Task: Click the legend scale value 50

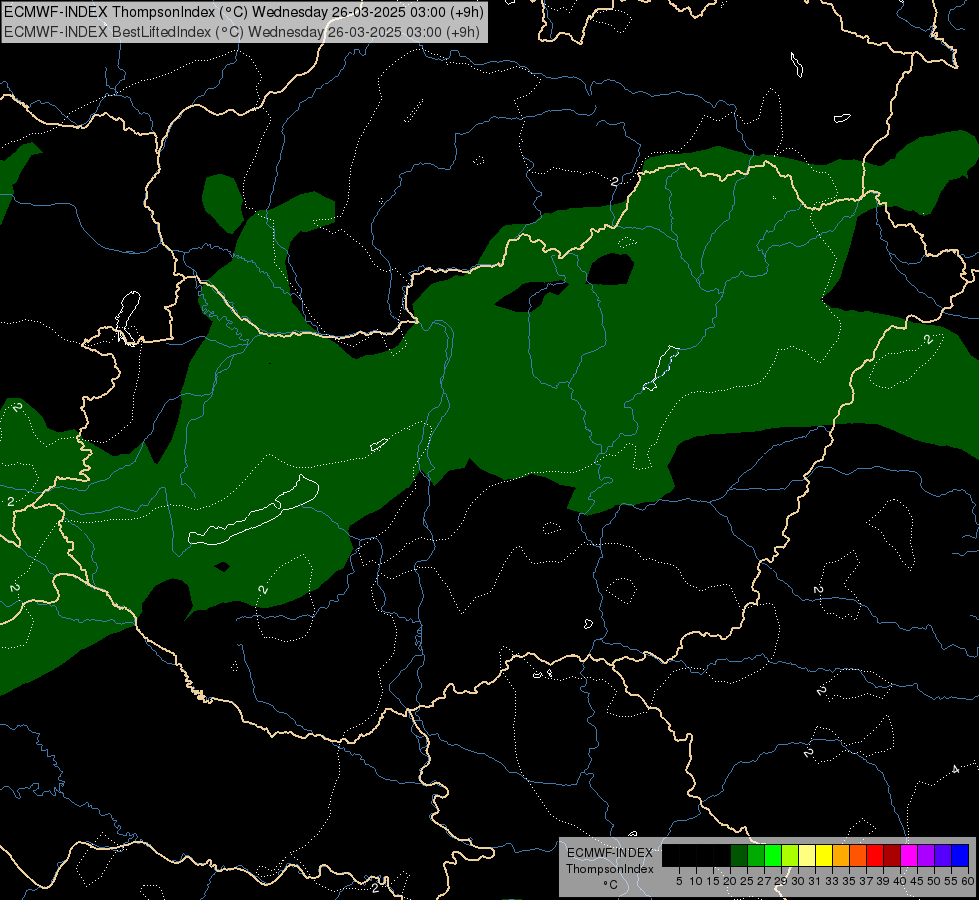Action: 934,881
